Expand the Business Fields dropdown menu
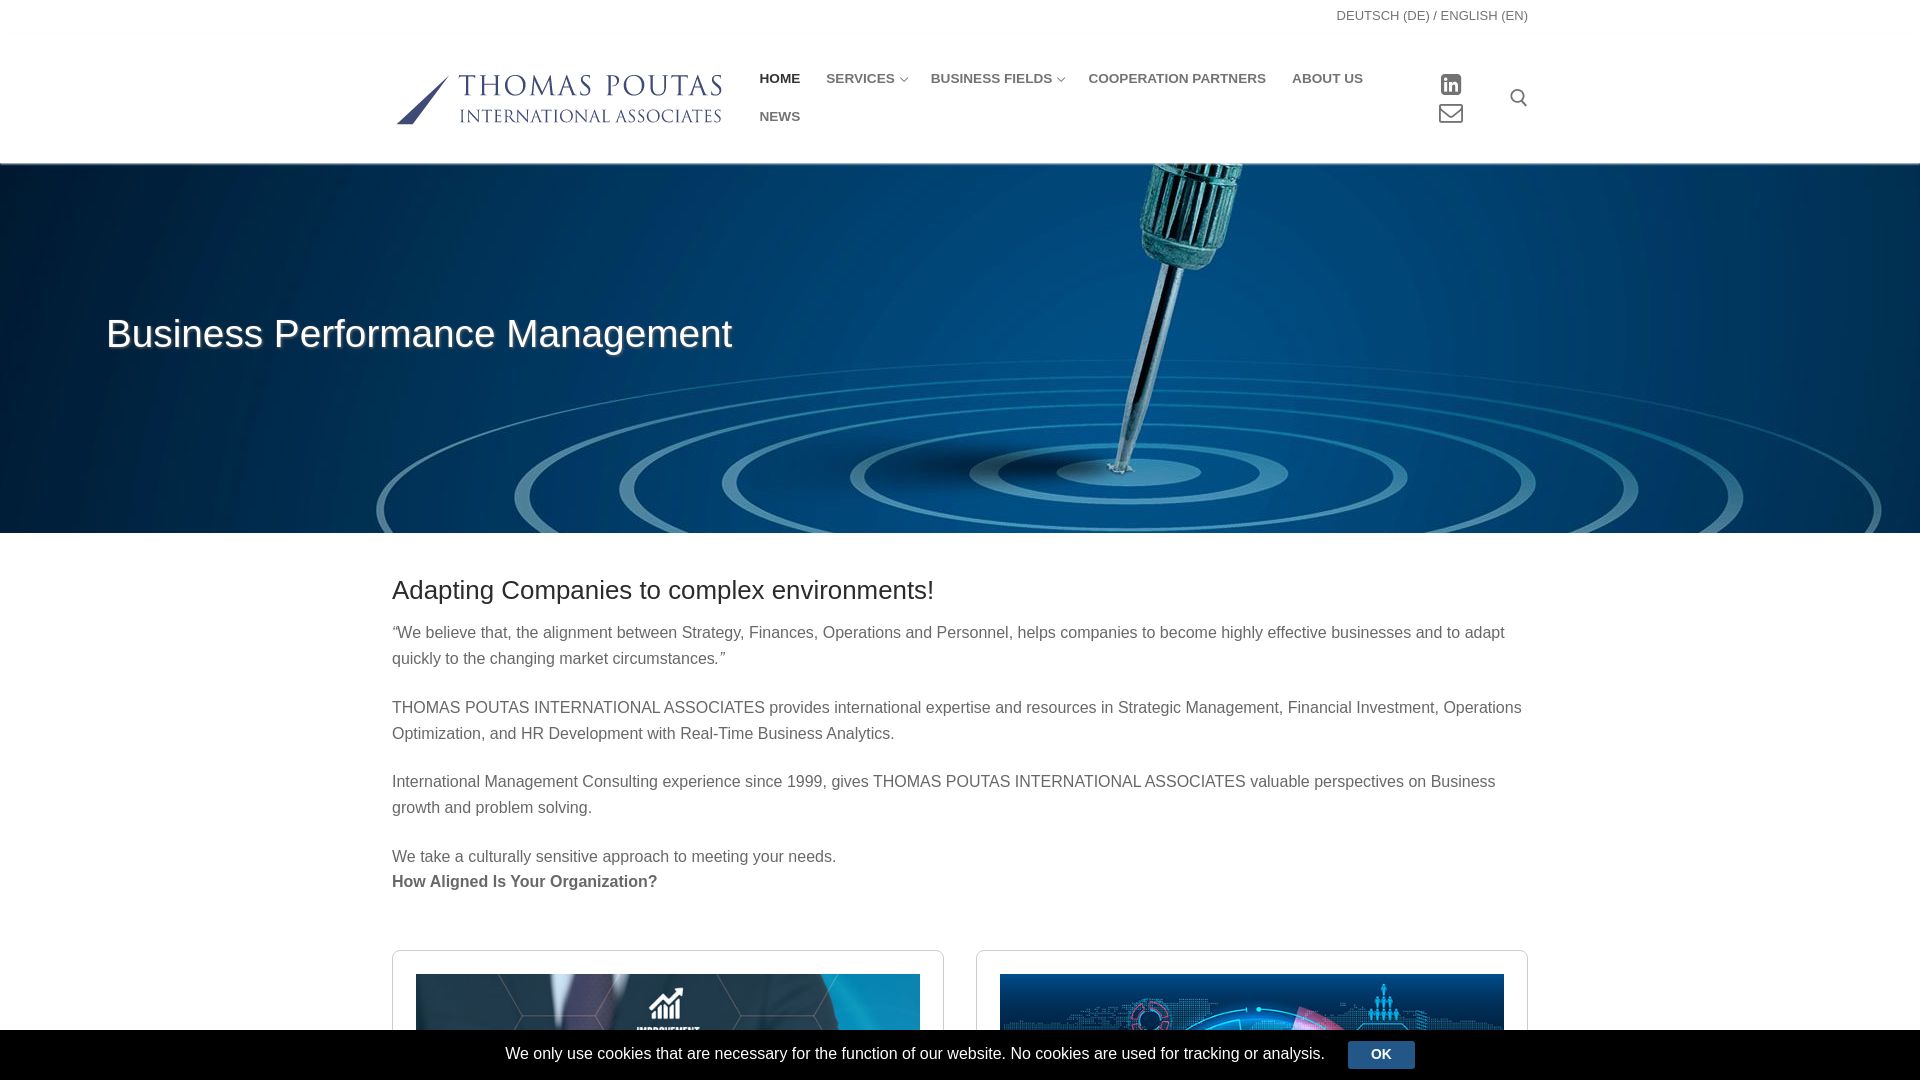 [x=997, y=79]
